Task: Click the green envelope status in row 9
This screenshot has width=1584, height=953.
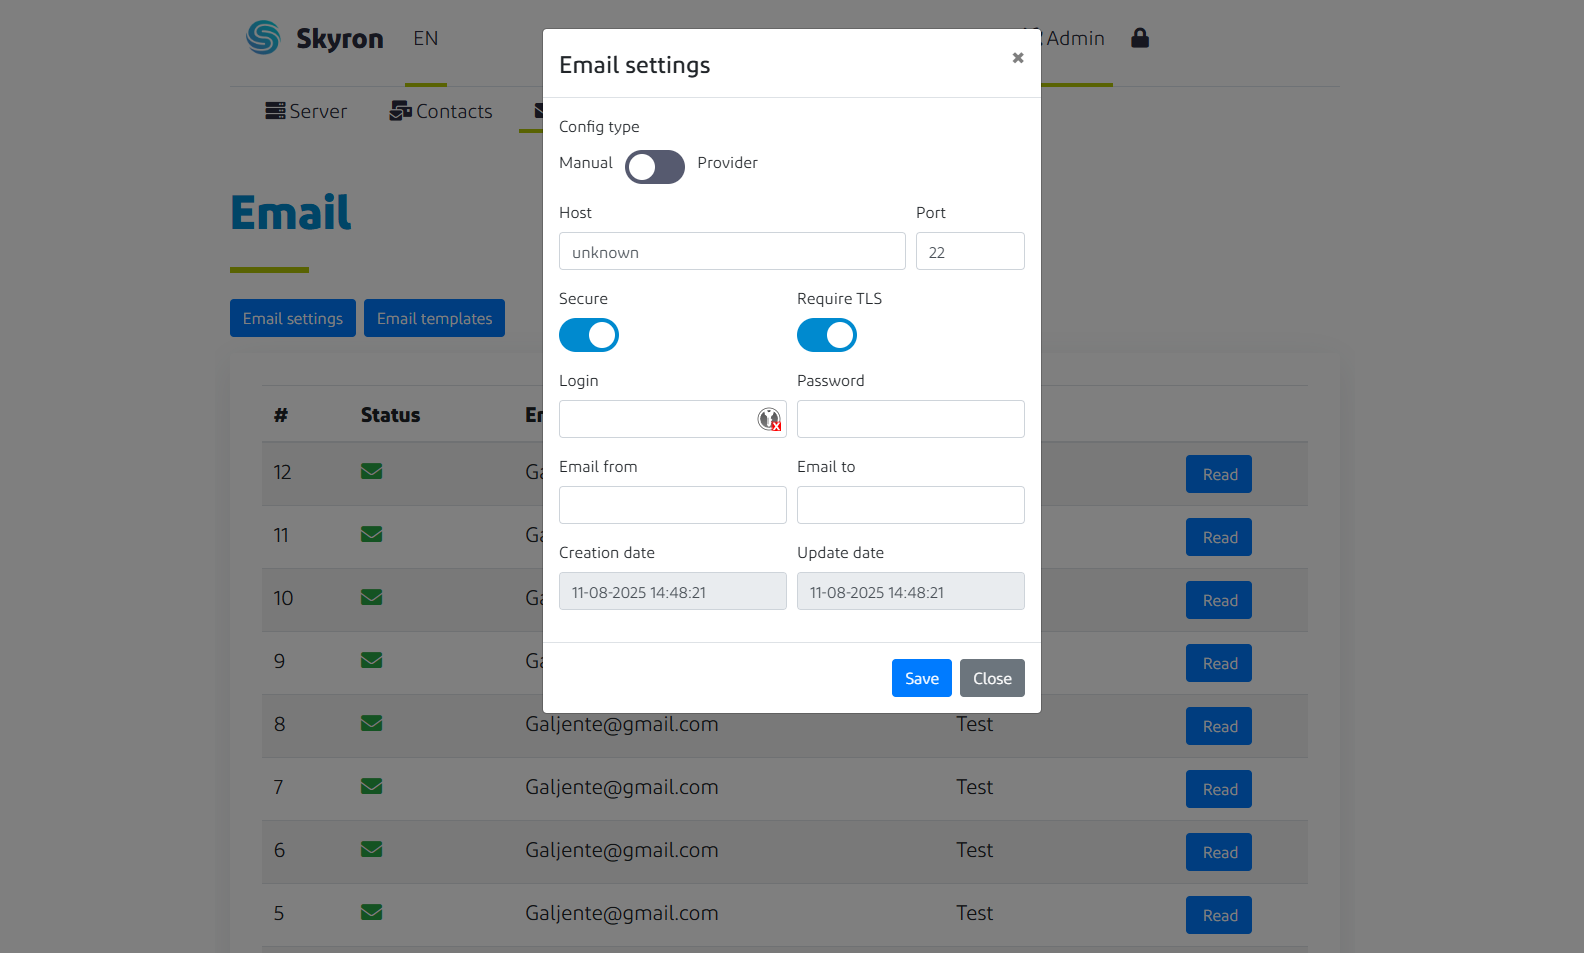Action: pyautogui.click(x=372, y=660)
